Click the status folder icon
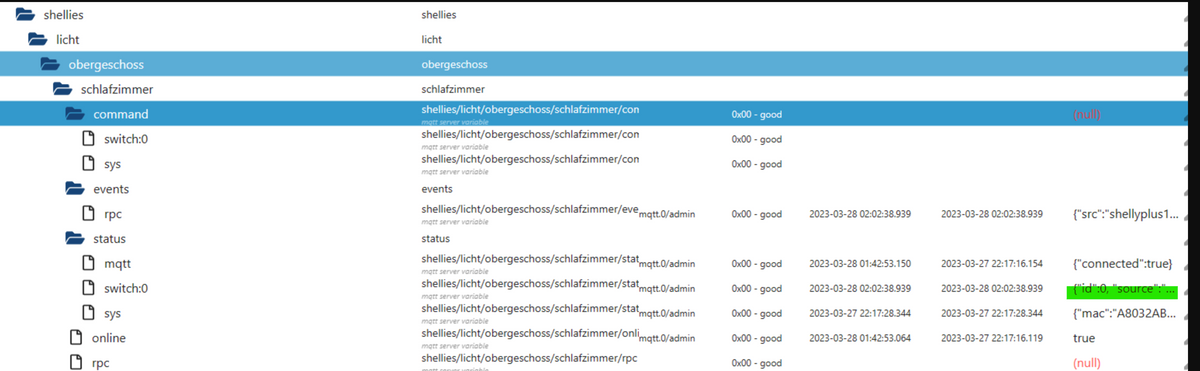The image size is (1200, 371). pyautogui.click(x=74, y=238)
